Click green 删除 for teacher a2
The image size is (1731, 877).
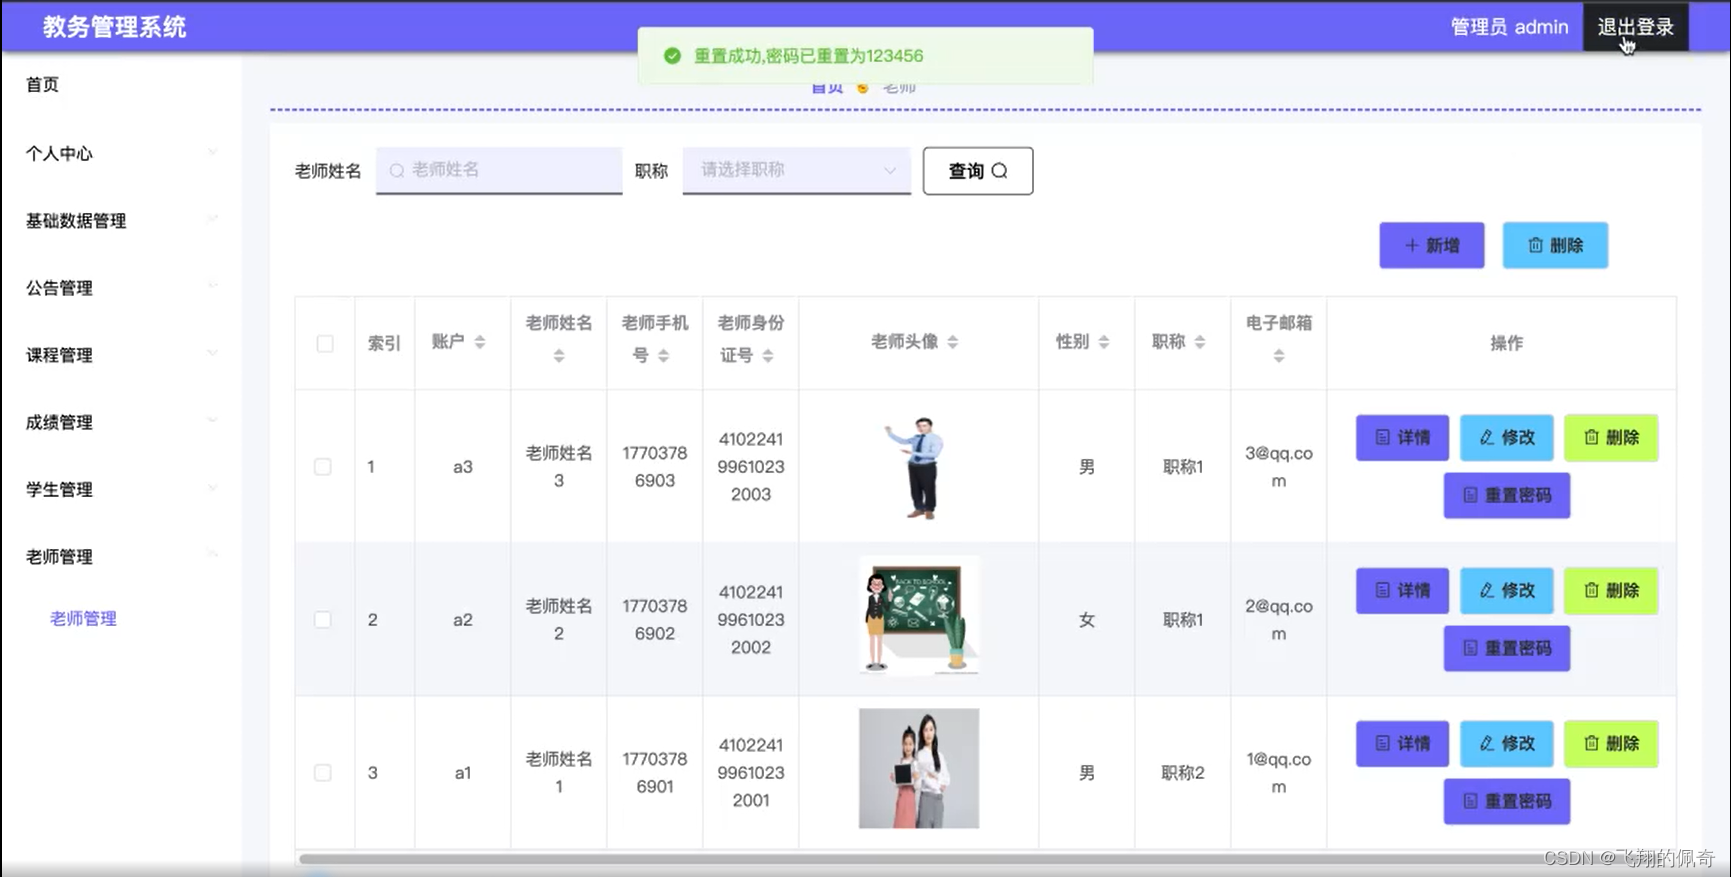(x=1611, y=590)
